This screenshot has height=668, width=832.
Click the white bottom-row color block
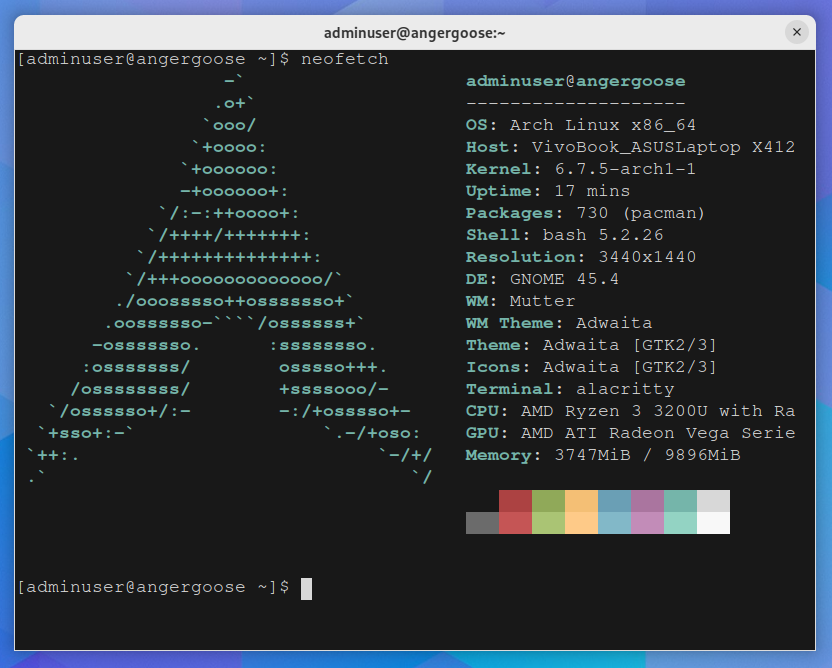(713, 523)
